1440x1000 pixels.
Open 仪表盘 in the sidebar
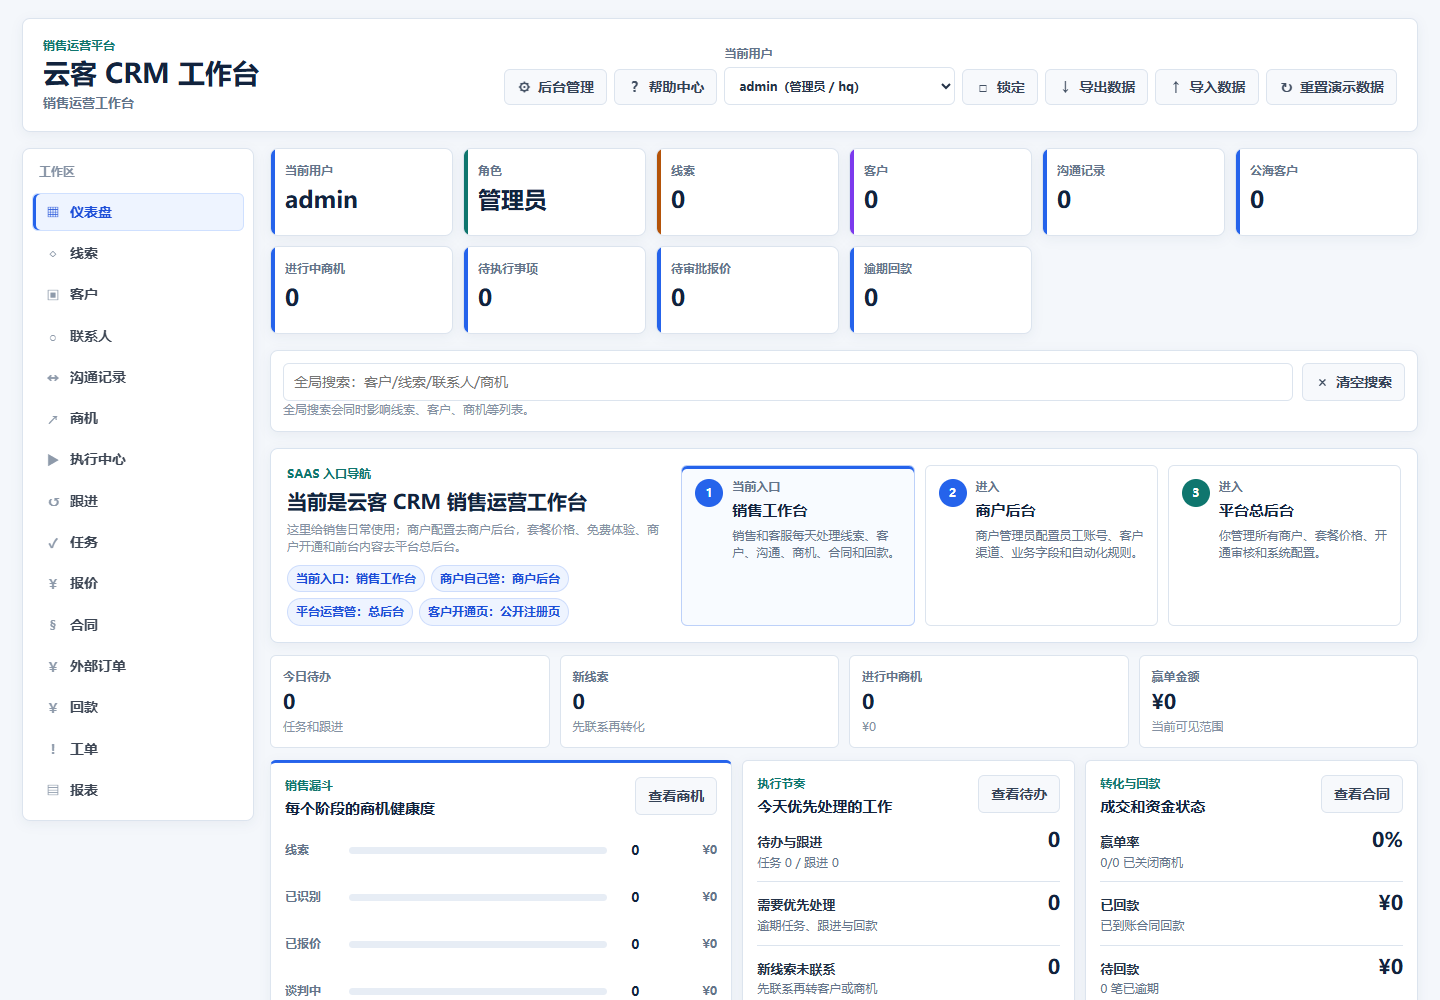coord(138,212)
